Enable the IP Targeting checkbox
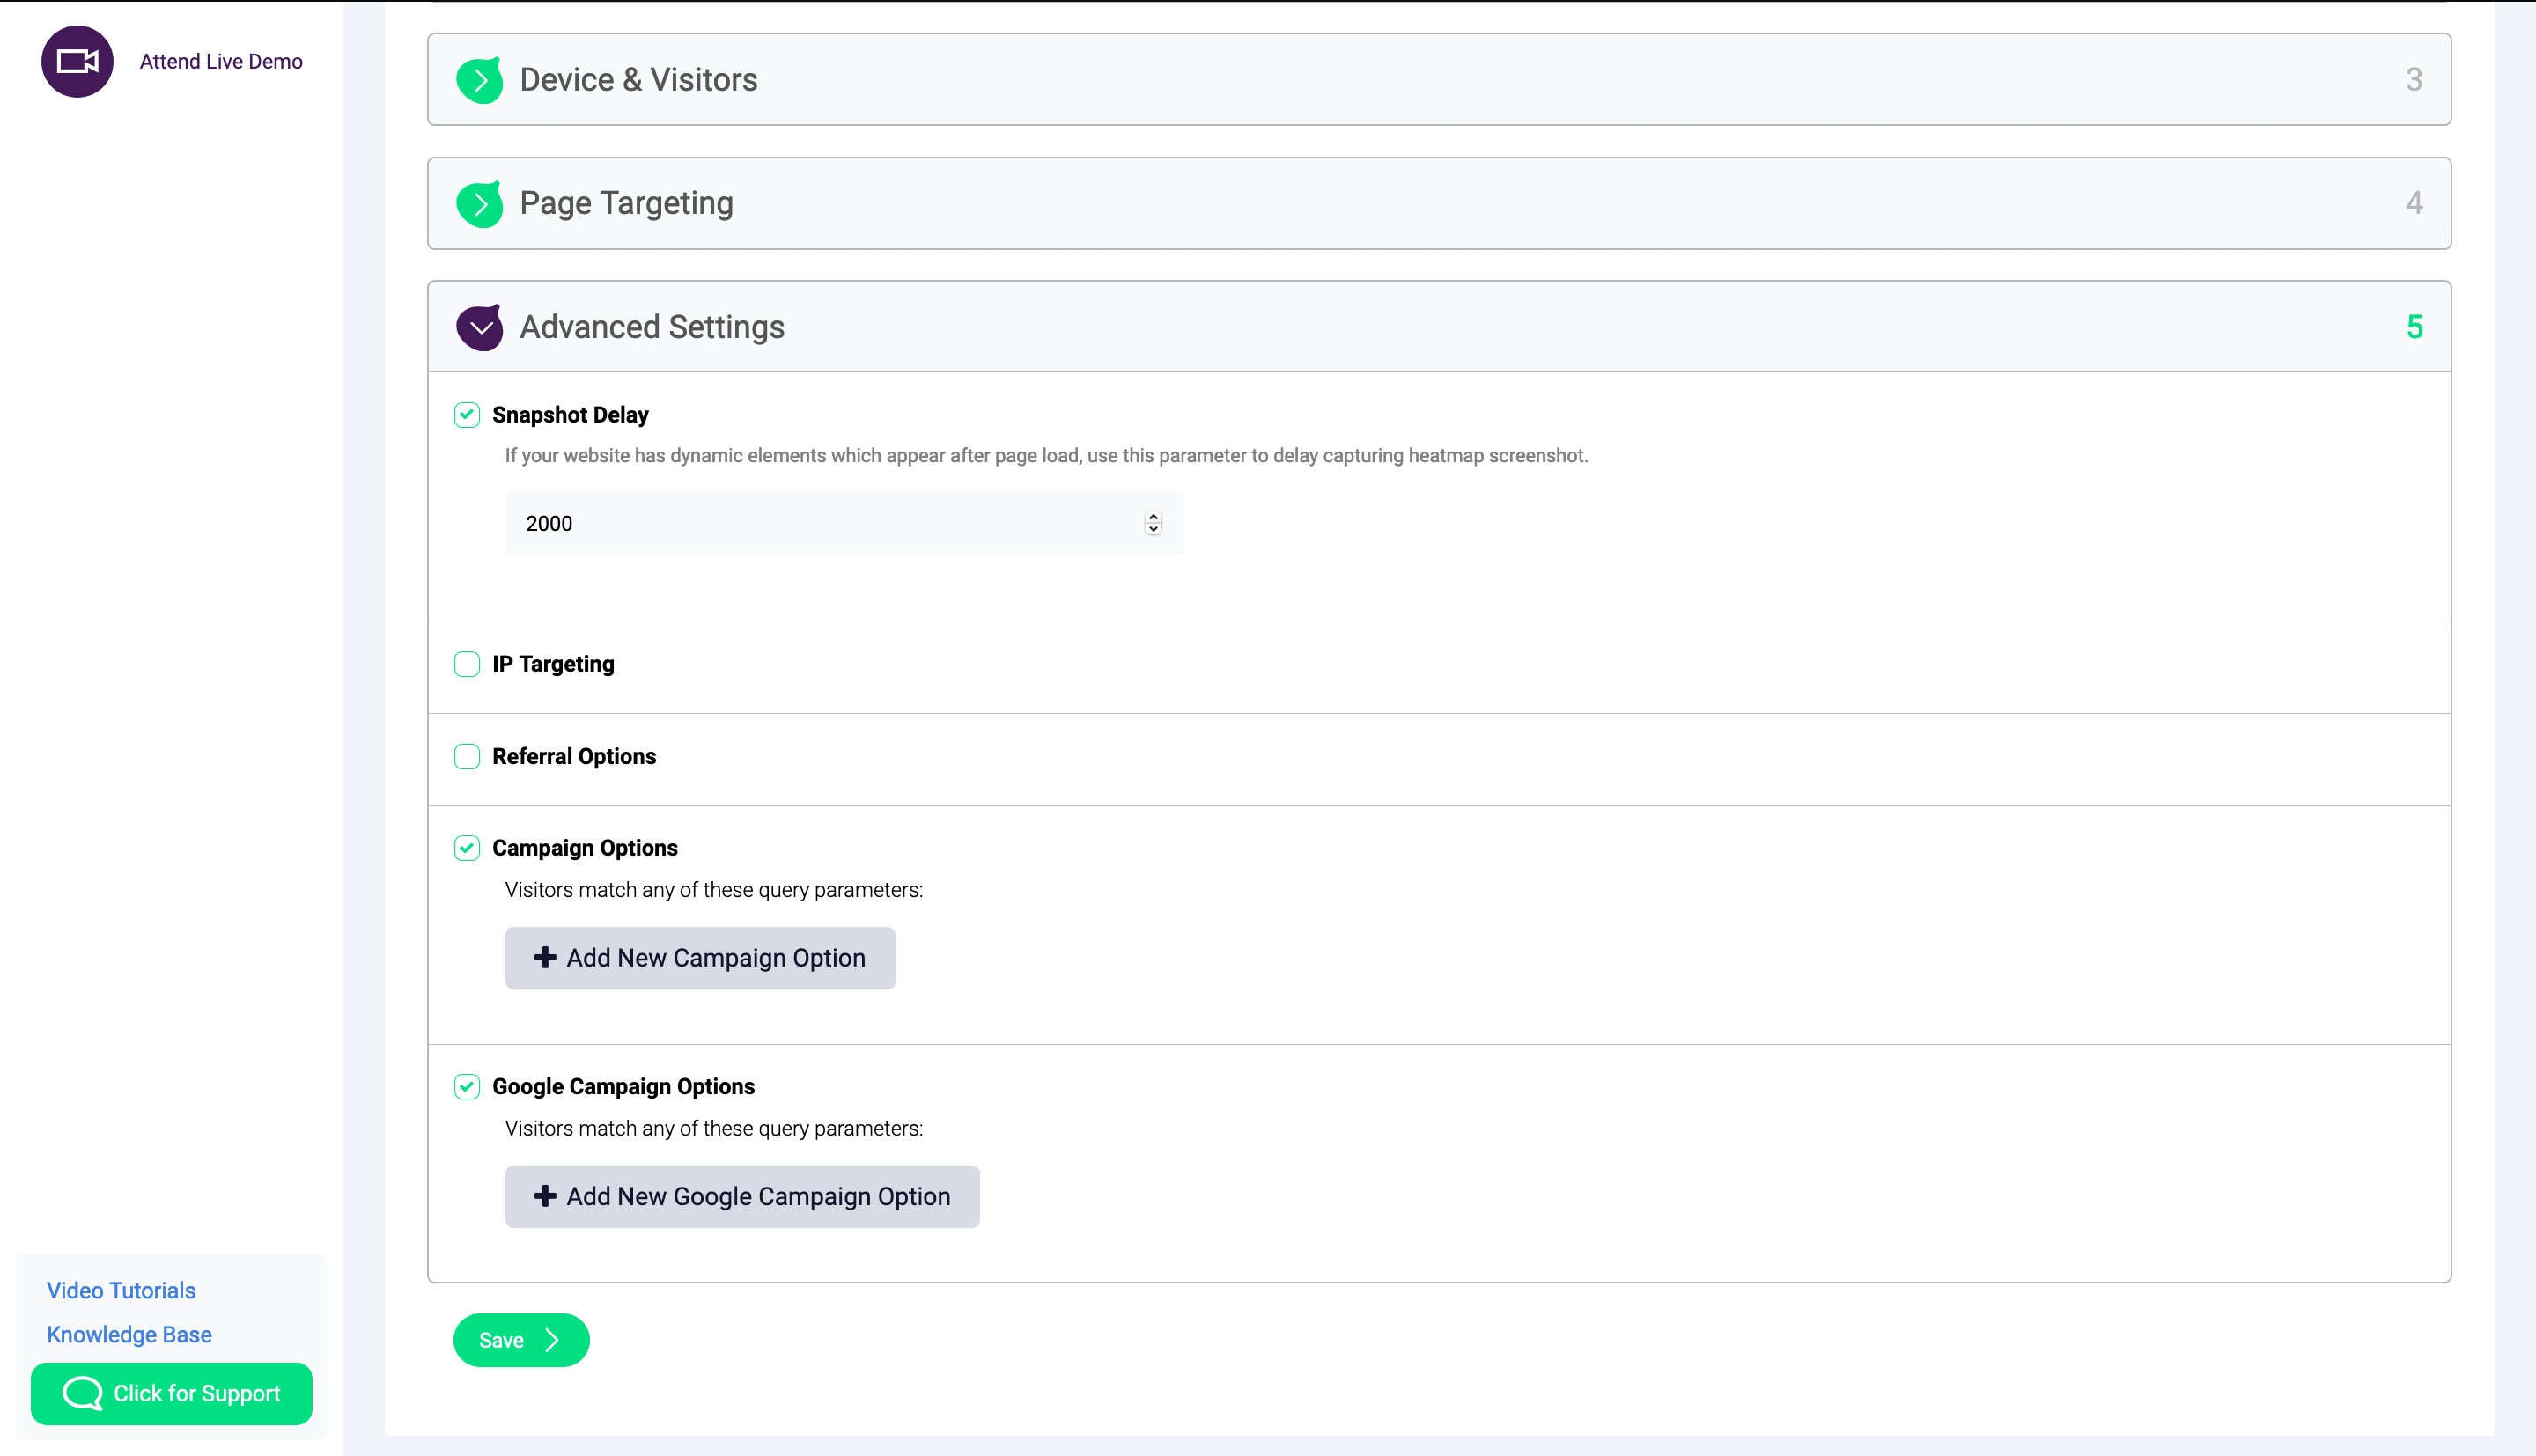 pos(467,663)
